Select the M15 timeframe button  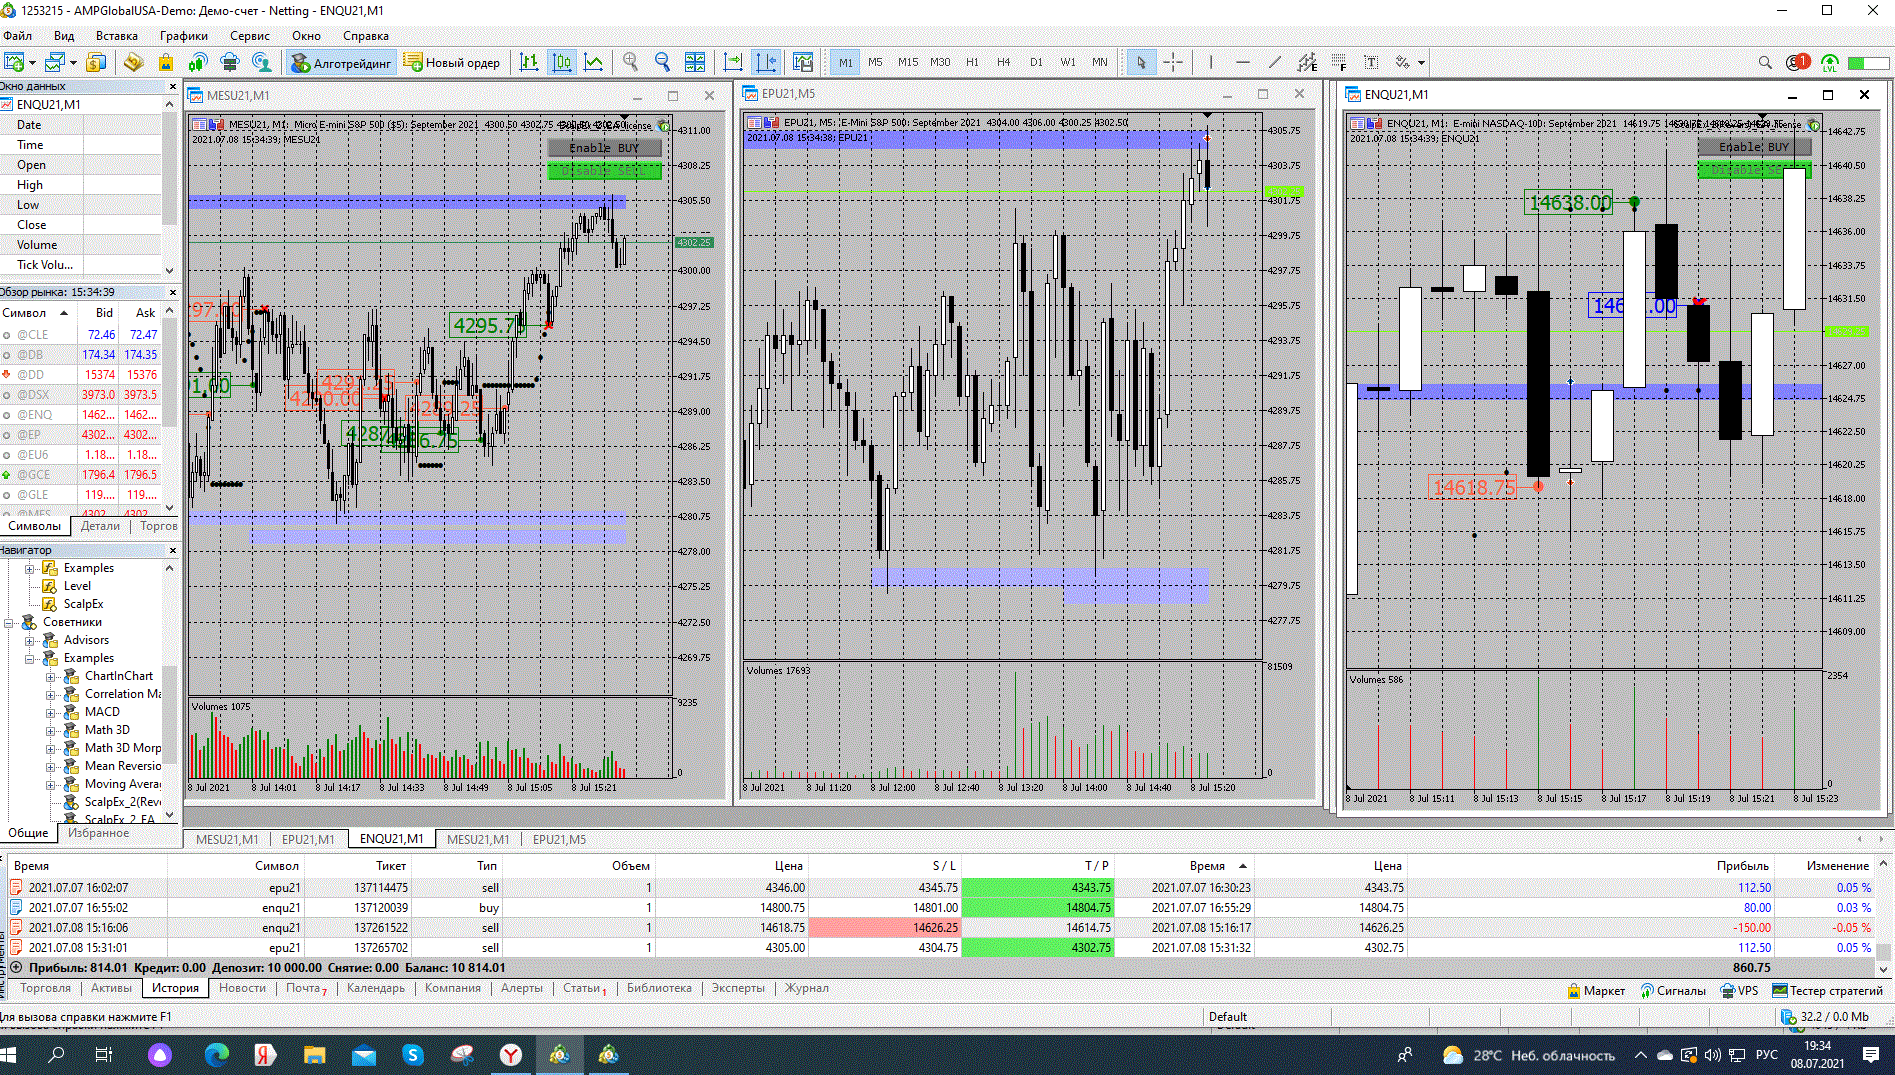(x=907, y=62)
